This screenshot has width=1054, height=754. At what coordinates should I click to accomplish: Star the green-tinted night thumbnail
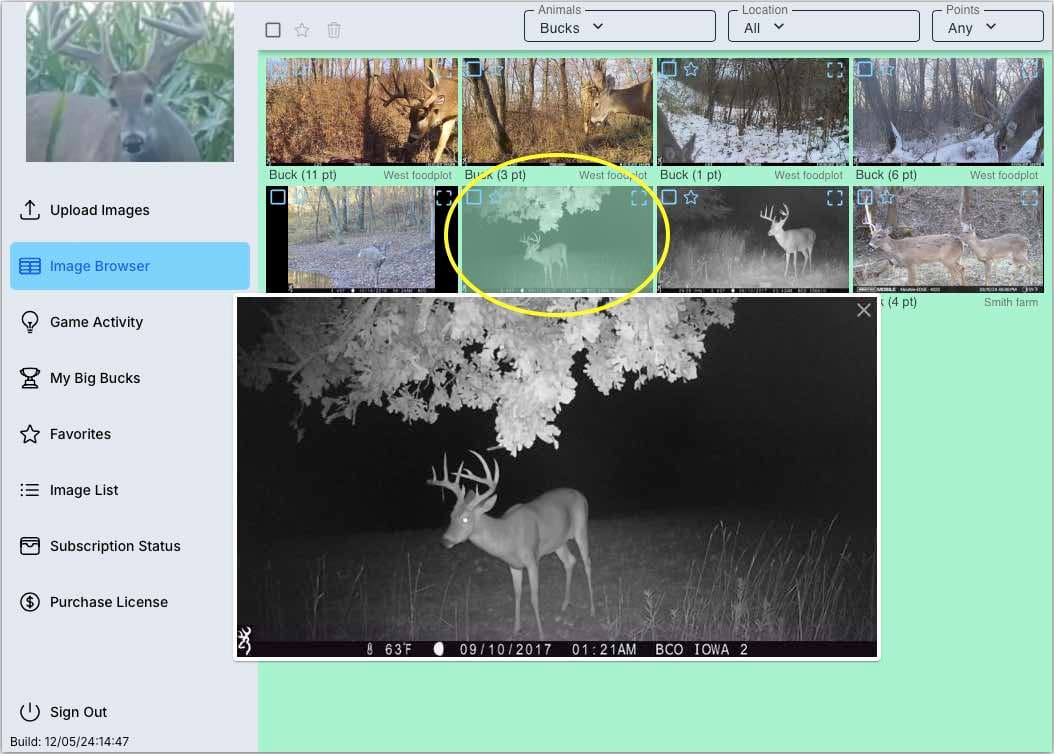tap(495, 197)
